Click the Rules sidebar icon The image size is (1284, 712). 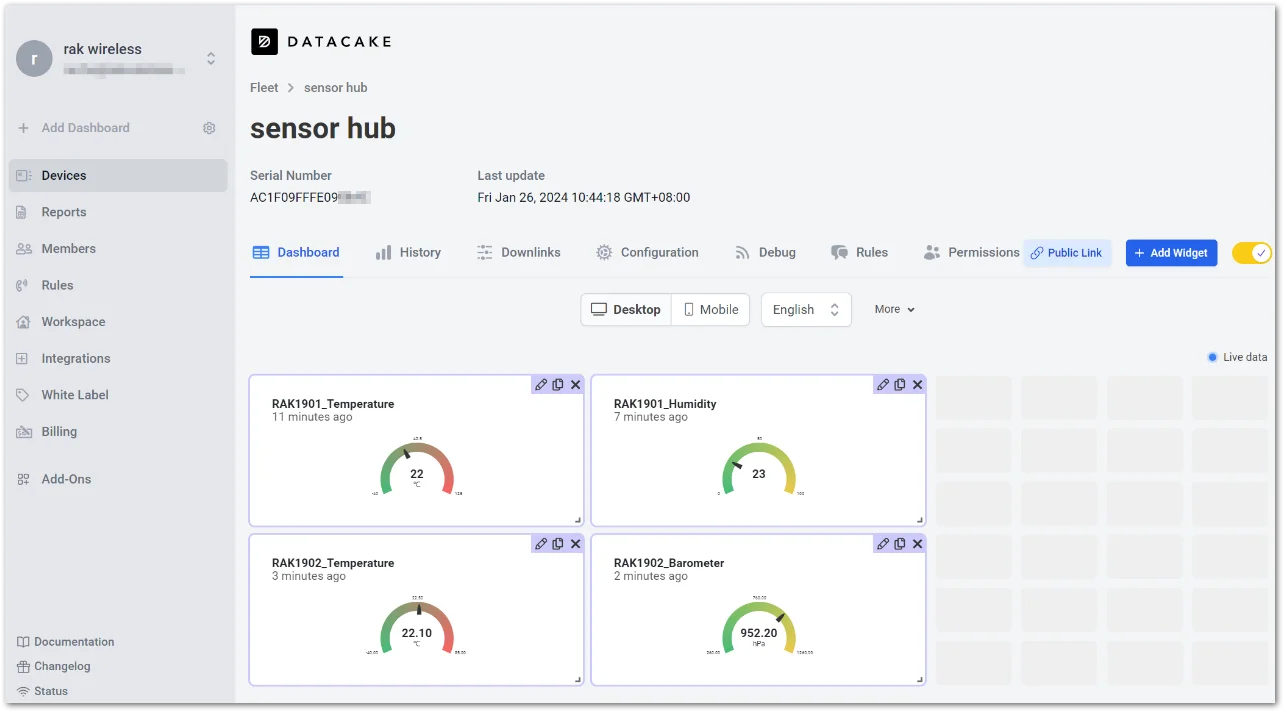click(x=24, y=285)
